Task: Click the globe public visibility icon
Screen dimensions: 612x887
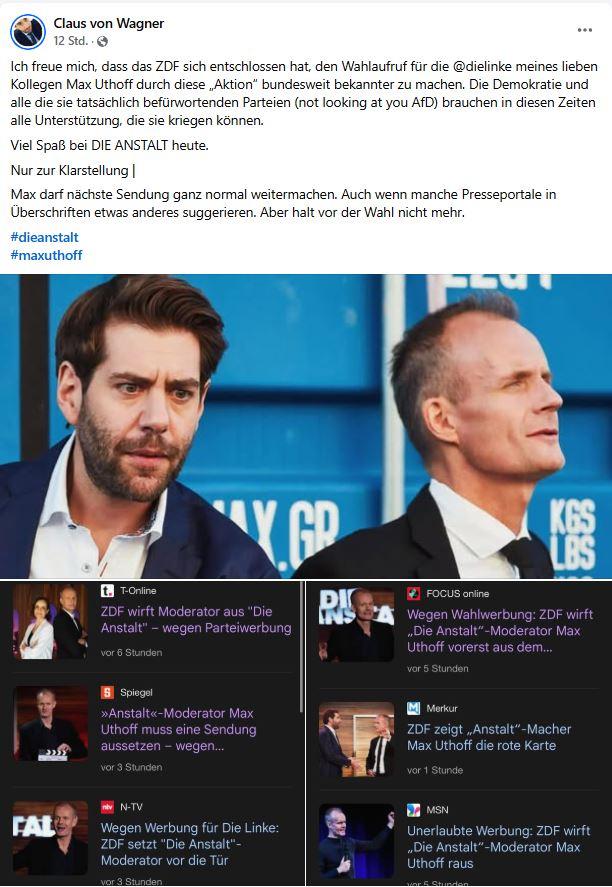Action: (x=102, y=41)
